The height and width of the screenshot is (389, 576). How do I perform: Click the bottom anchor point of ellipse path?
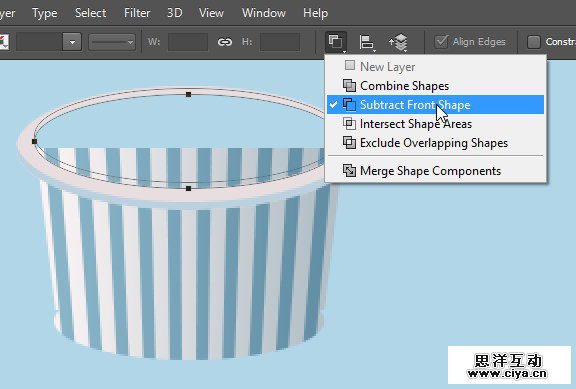(x=188, y=188)
